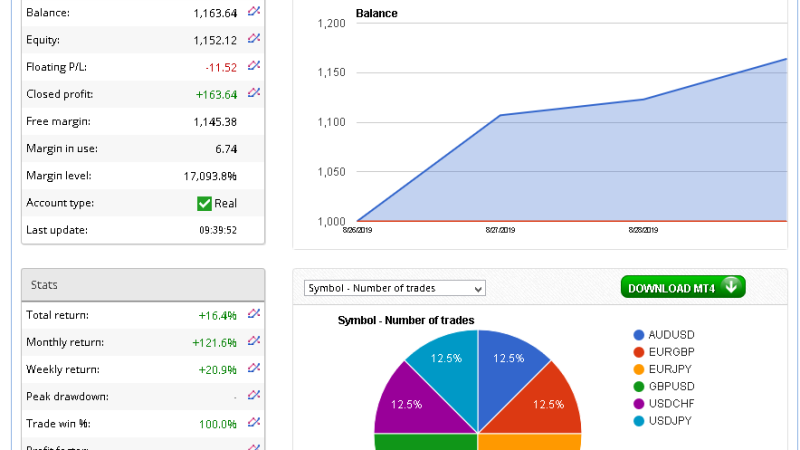This screenshot has width=800, height=450.
Task: Click the chart icon beside Balance
Action: point(254,12)
